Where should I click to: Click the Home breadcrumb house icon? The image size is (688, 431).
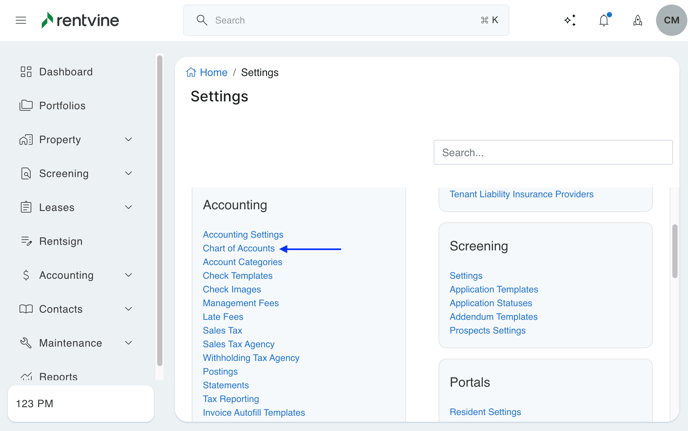[x=191, y=72]
